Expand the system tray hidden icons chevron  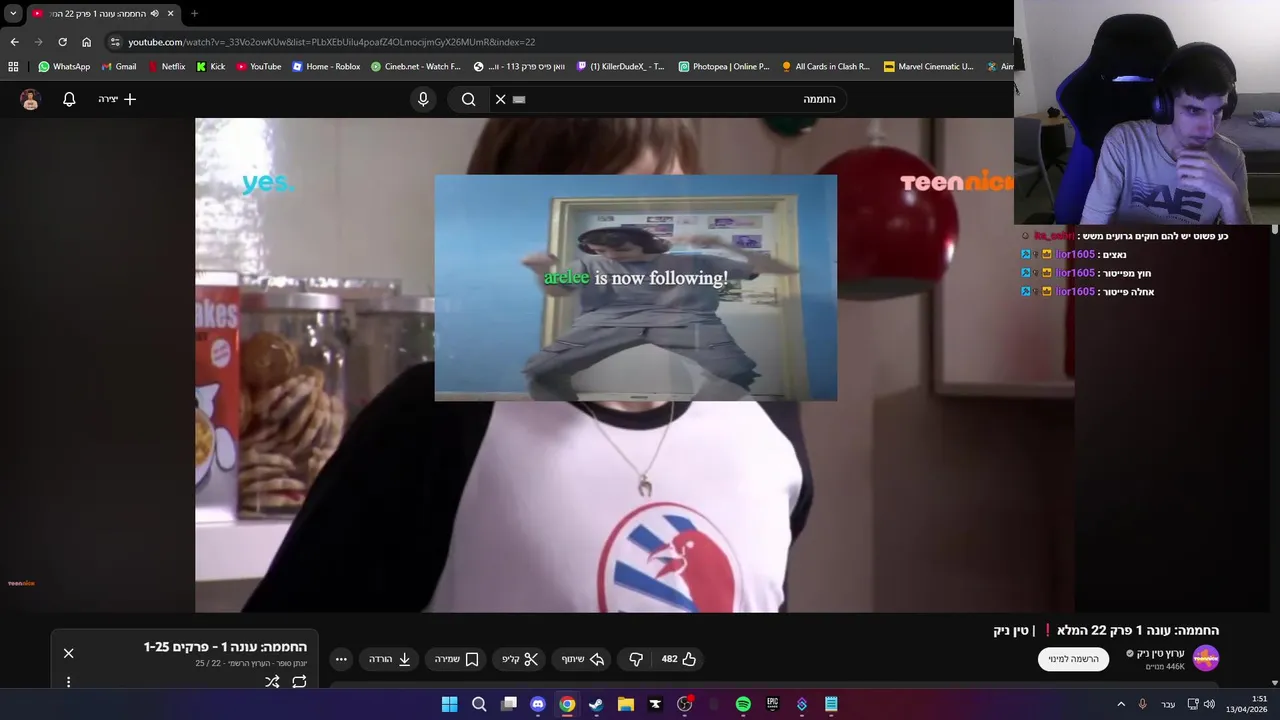click(1122, 704)
